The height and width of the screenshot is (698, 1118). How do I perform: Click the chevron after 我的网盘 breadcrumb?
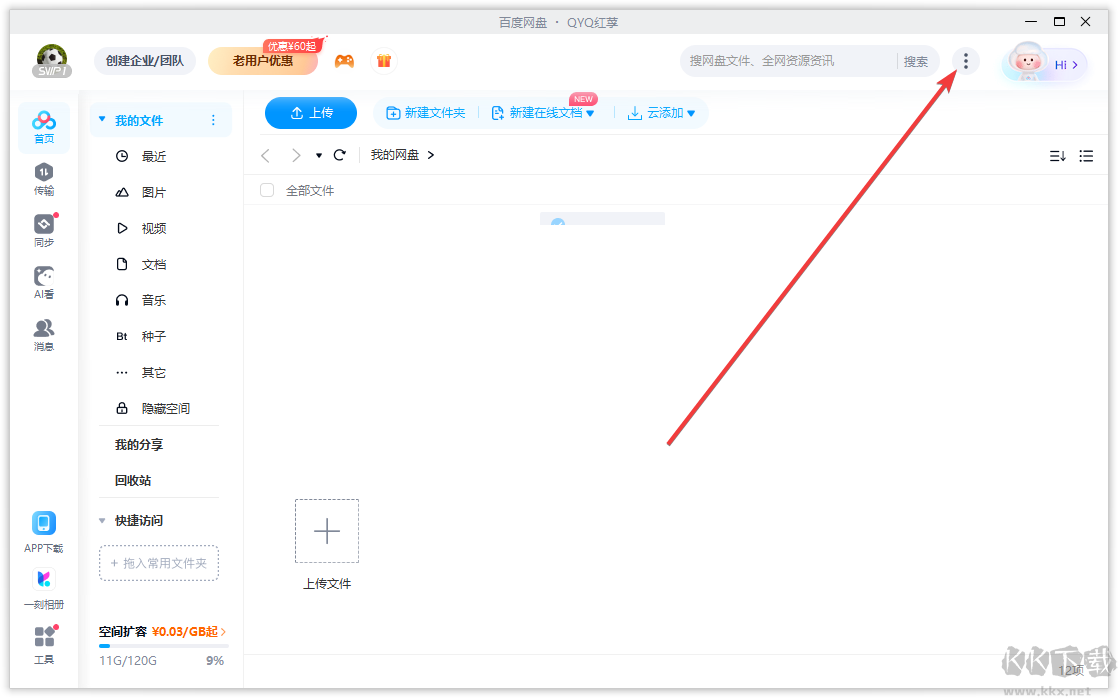pos(431,155)
